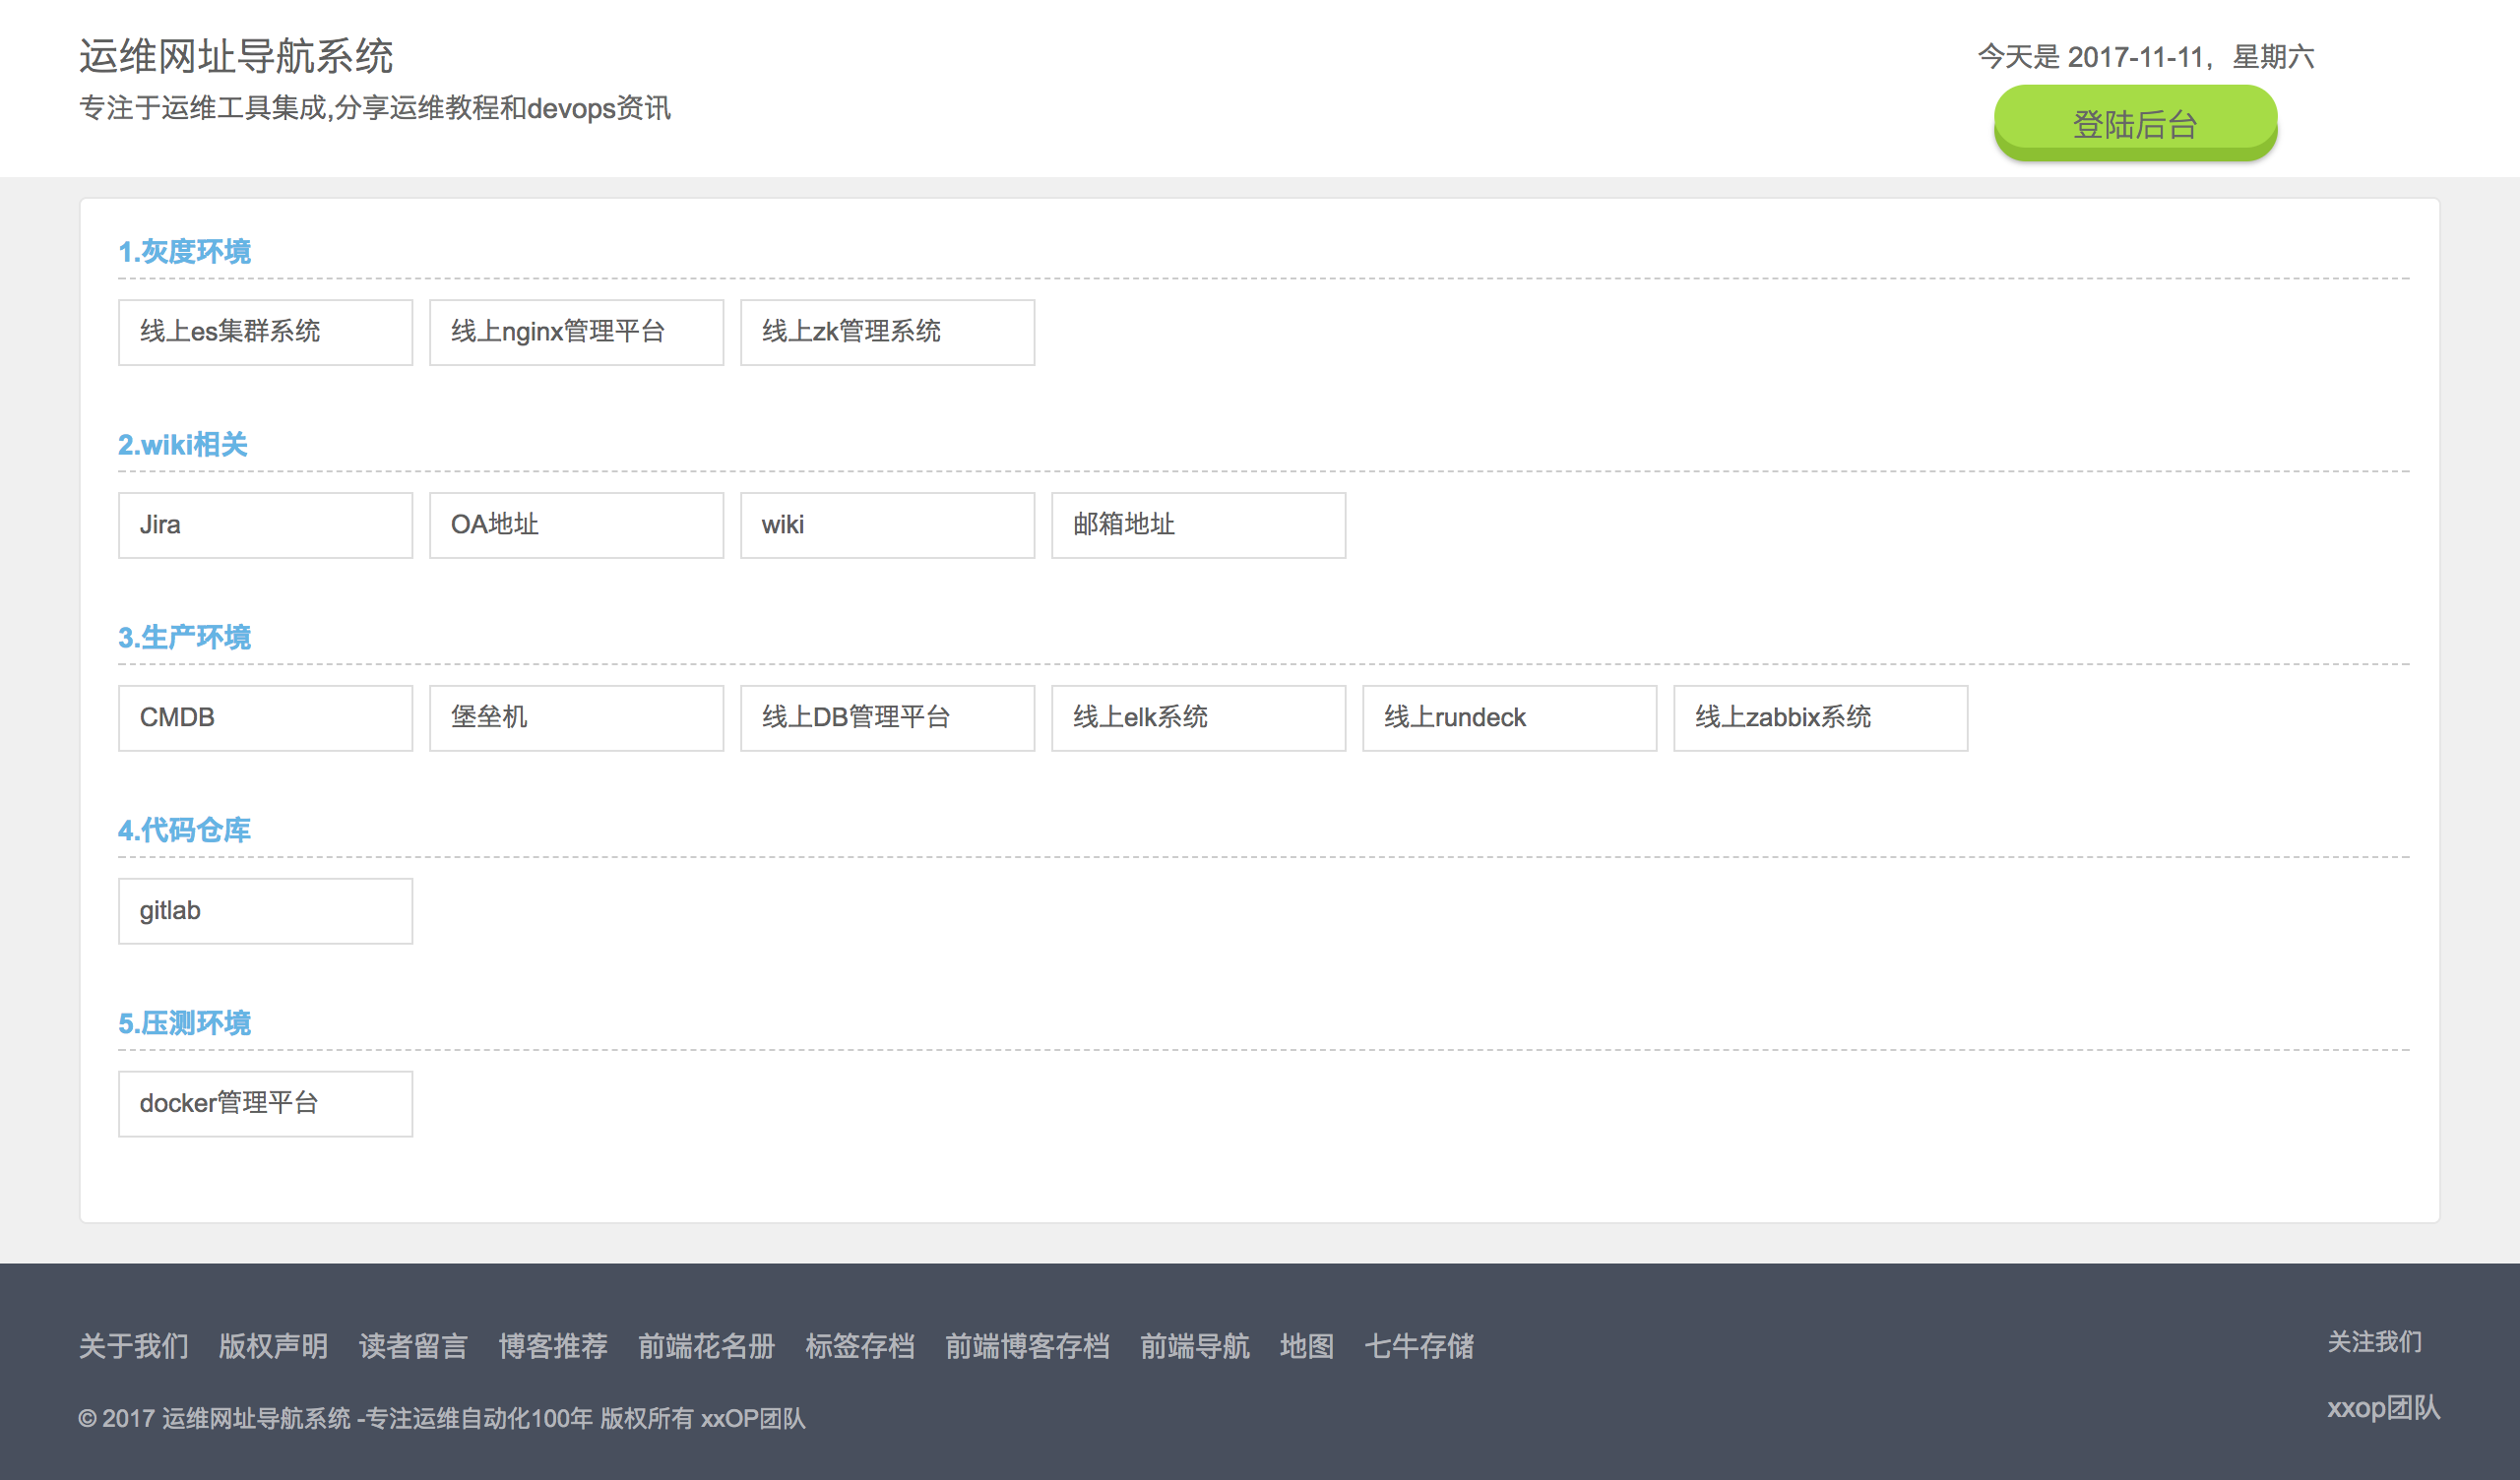Open the 线上es集群系统 link
The height and width of the screenshot is (1480, 2520).
point(265,332)
